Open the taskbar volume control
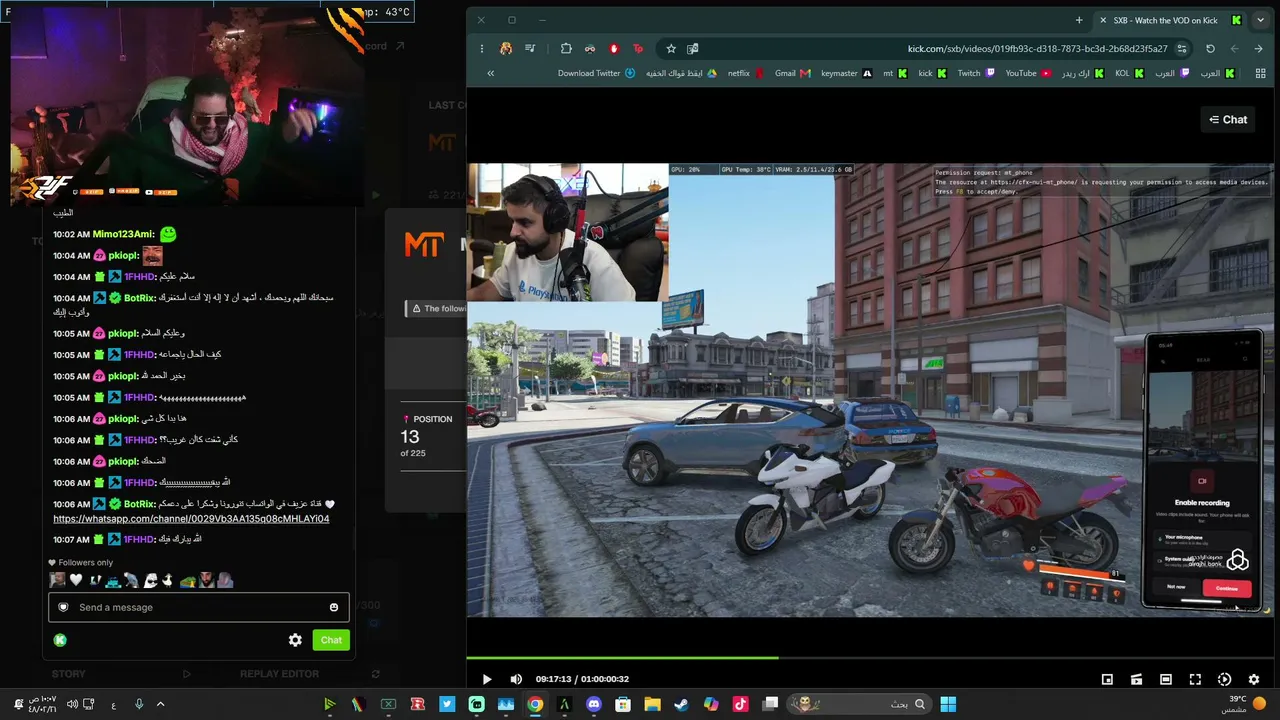This screenshot has height=720, width=1280. (x=72, y=704)
